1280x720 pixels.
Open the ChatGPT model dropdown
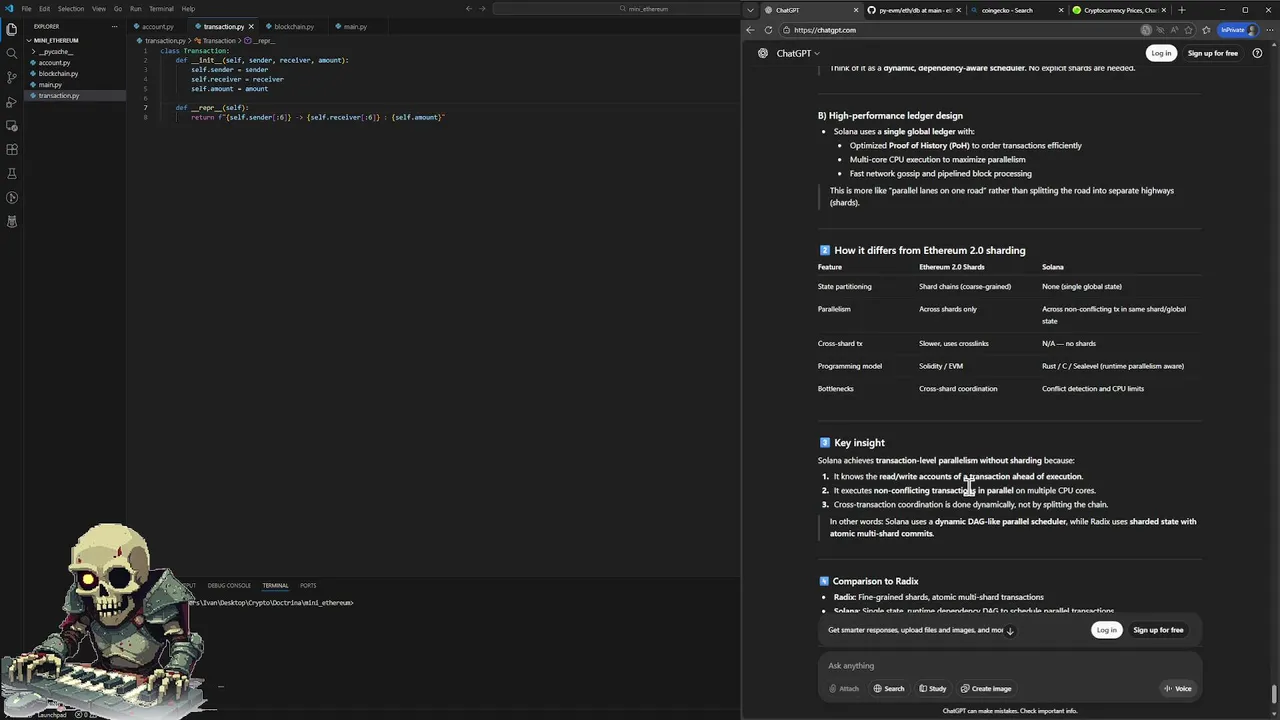[798, 53]
